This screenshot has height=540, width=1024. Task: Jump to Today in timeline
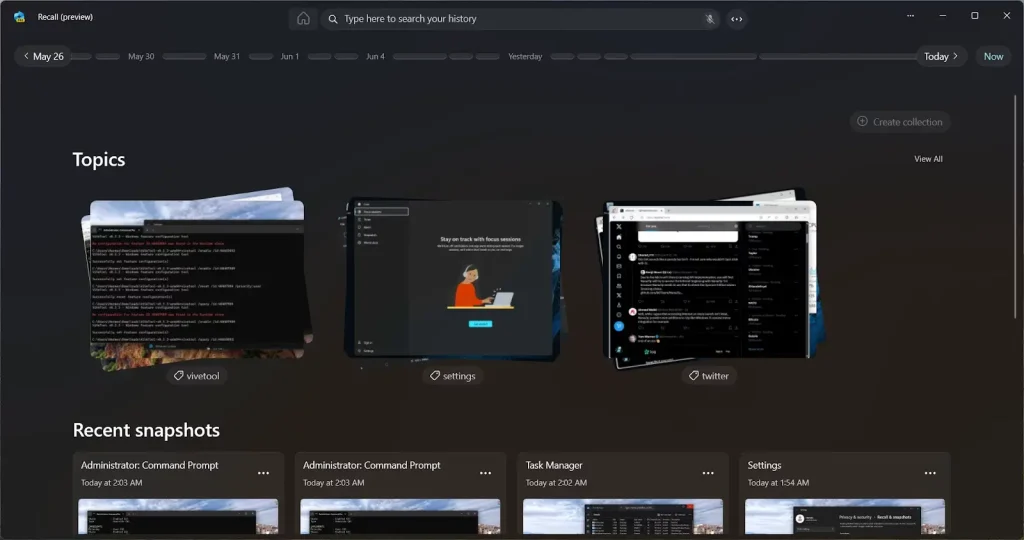941,56
